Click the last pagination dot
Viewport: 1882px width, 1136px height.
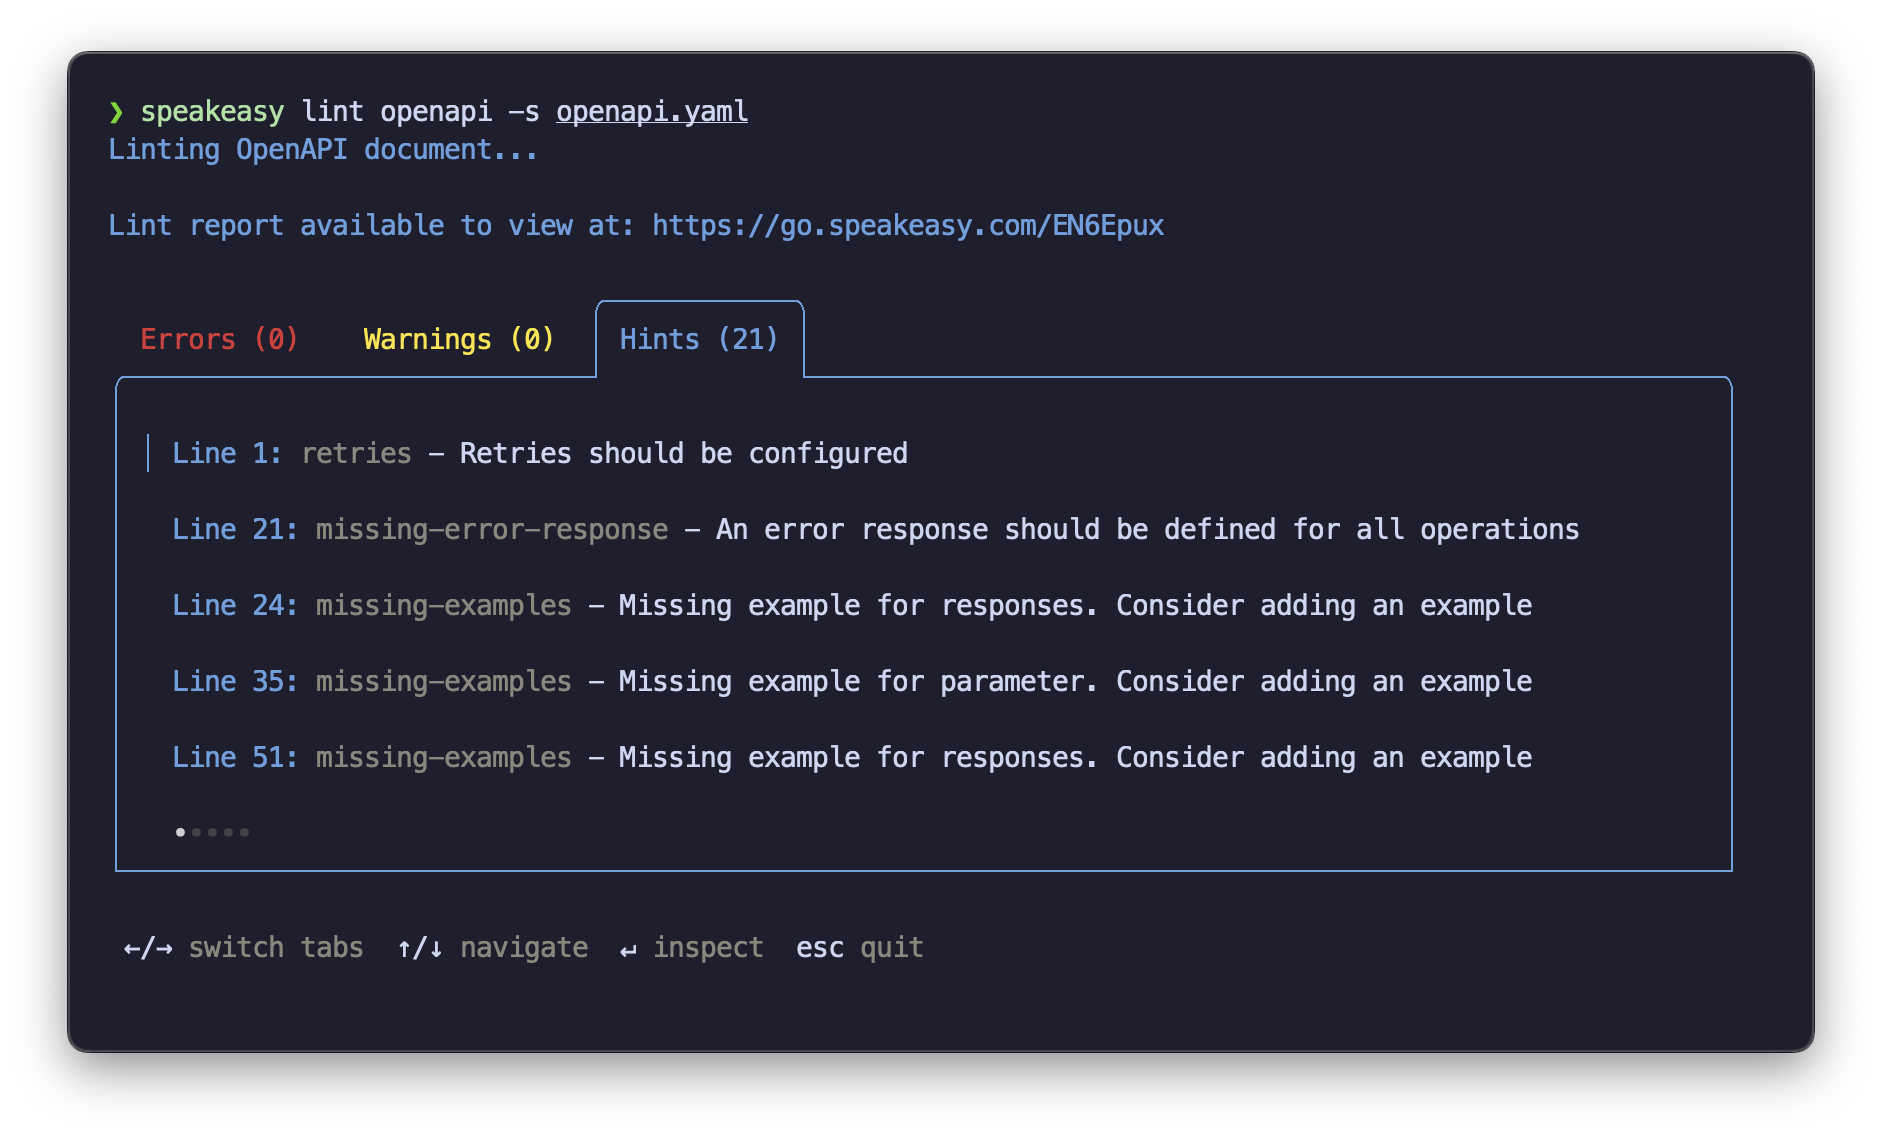click(x=245, y=832)
